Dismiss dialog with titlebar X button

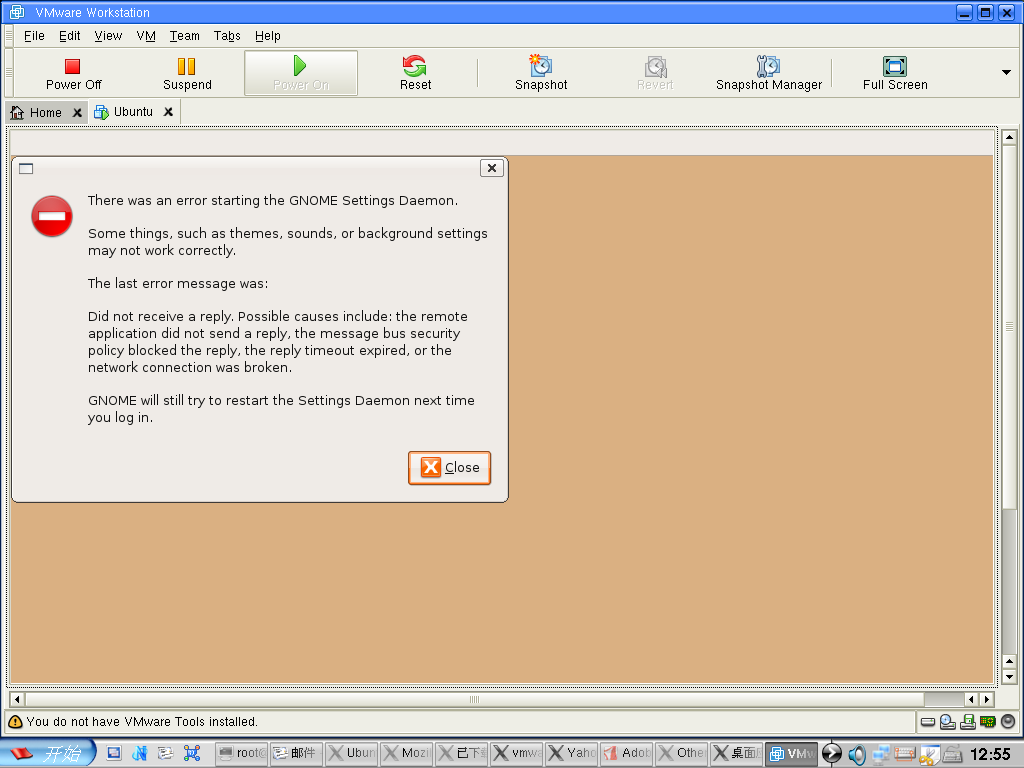pos(492,168)
